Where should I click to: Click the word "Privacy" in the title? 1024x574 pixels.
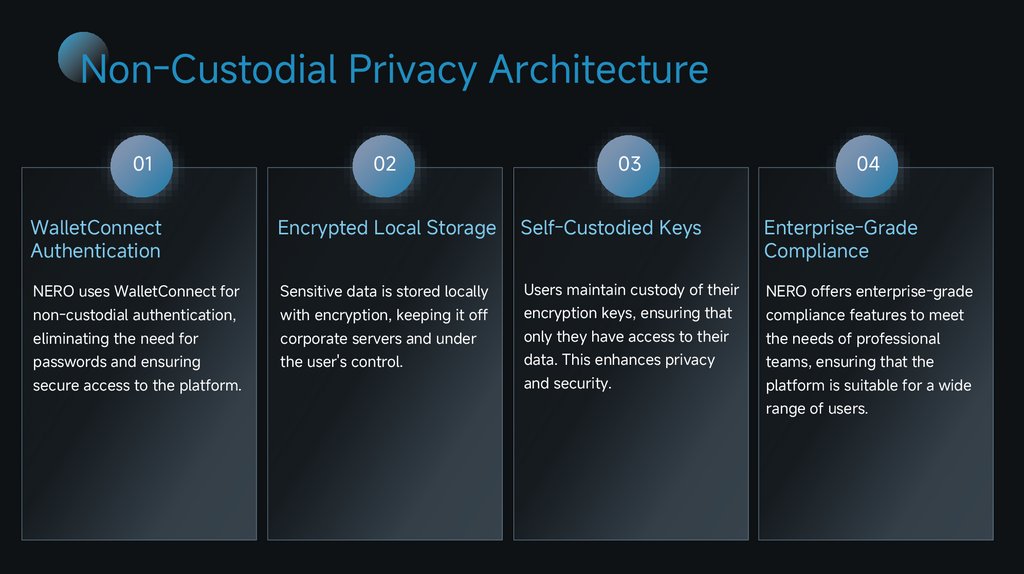pos(412,70)
